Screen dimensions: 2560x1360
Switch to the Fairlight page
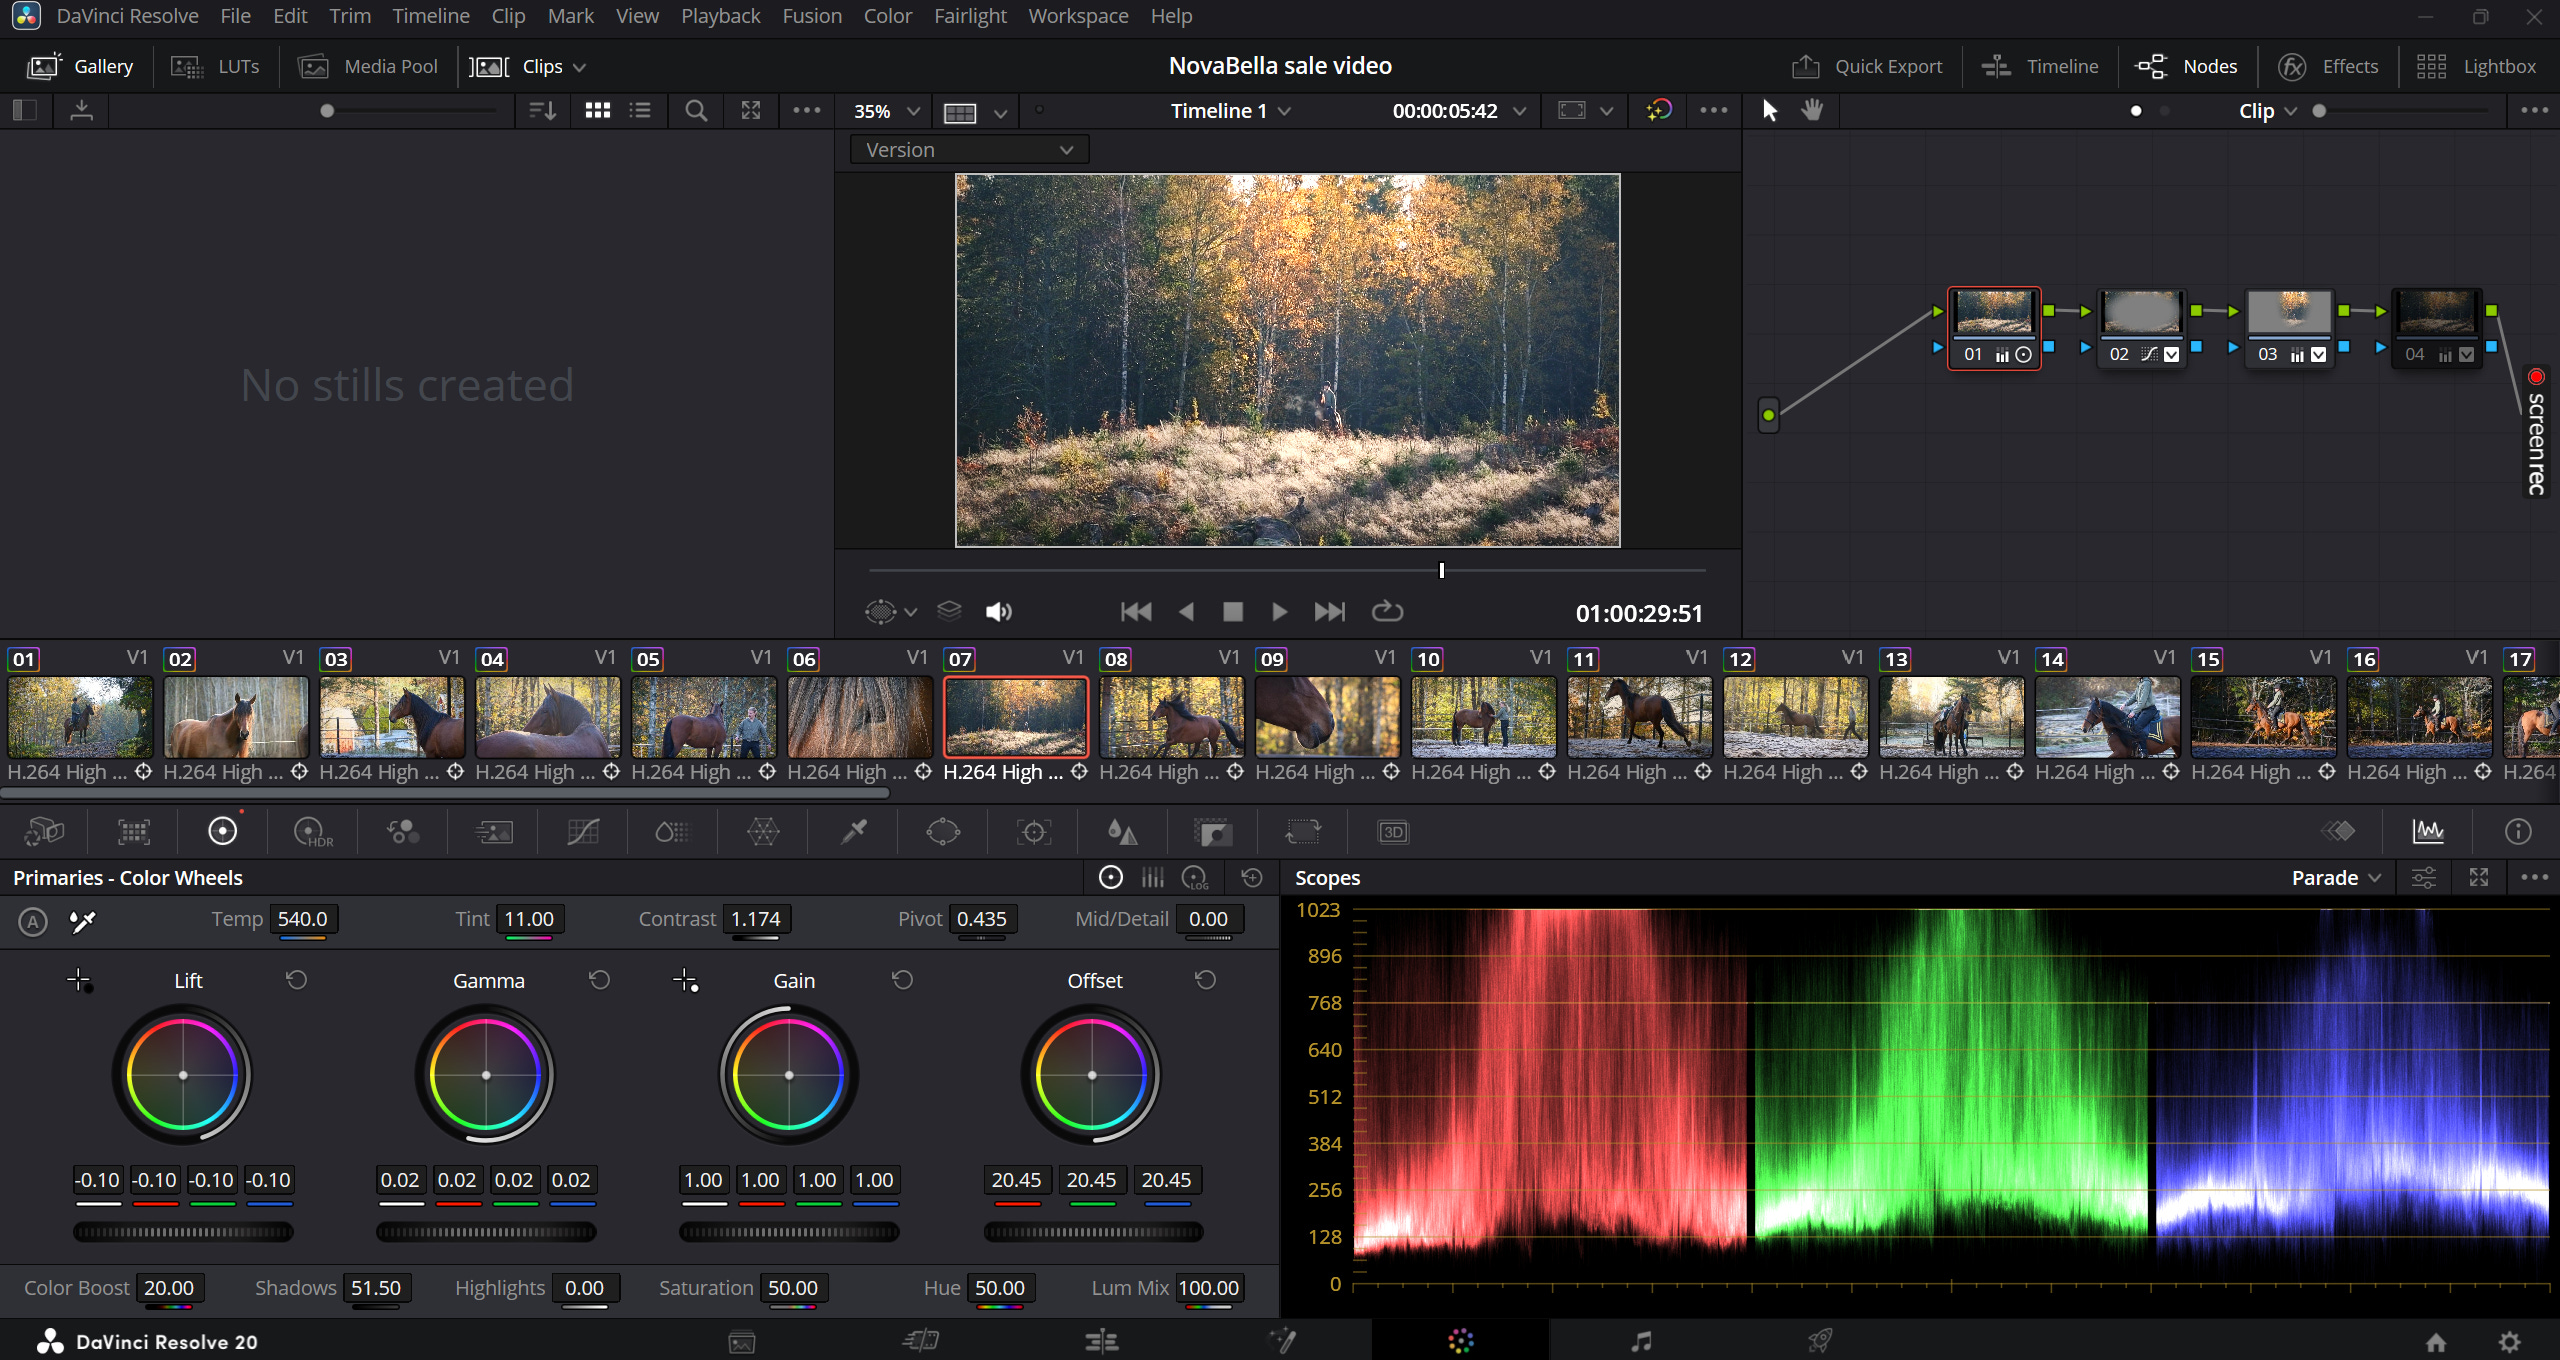pos(1640,1341)
